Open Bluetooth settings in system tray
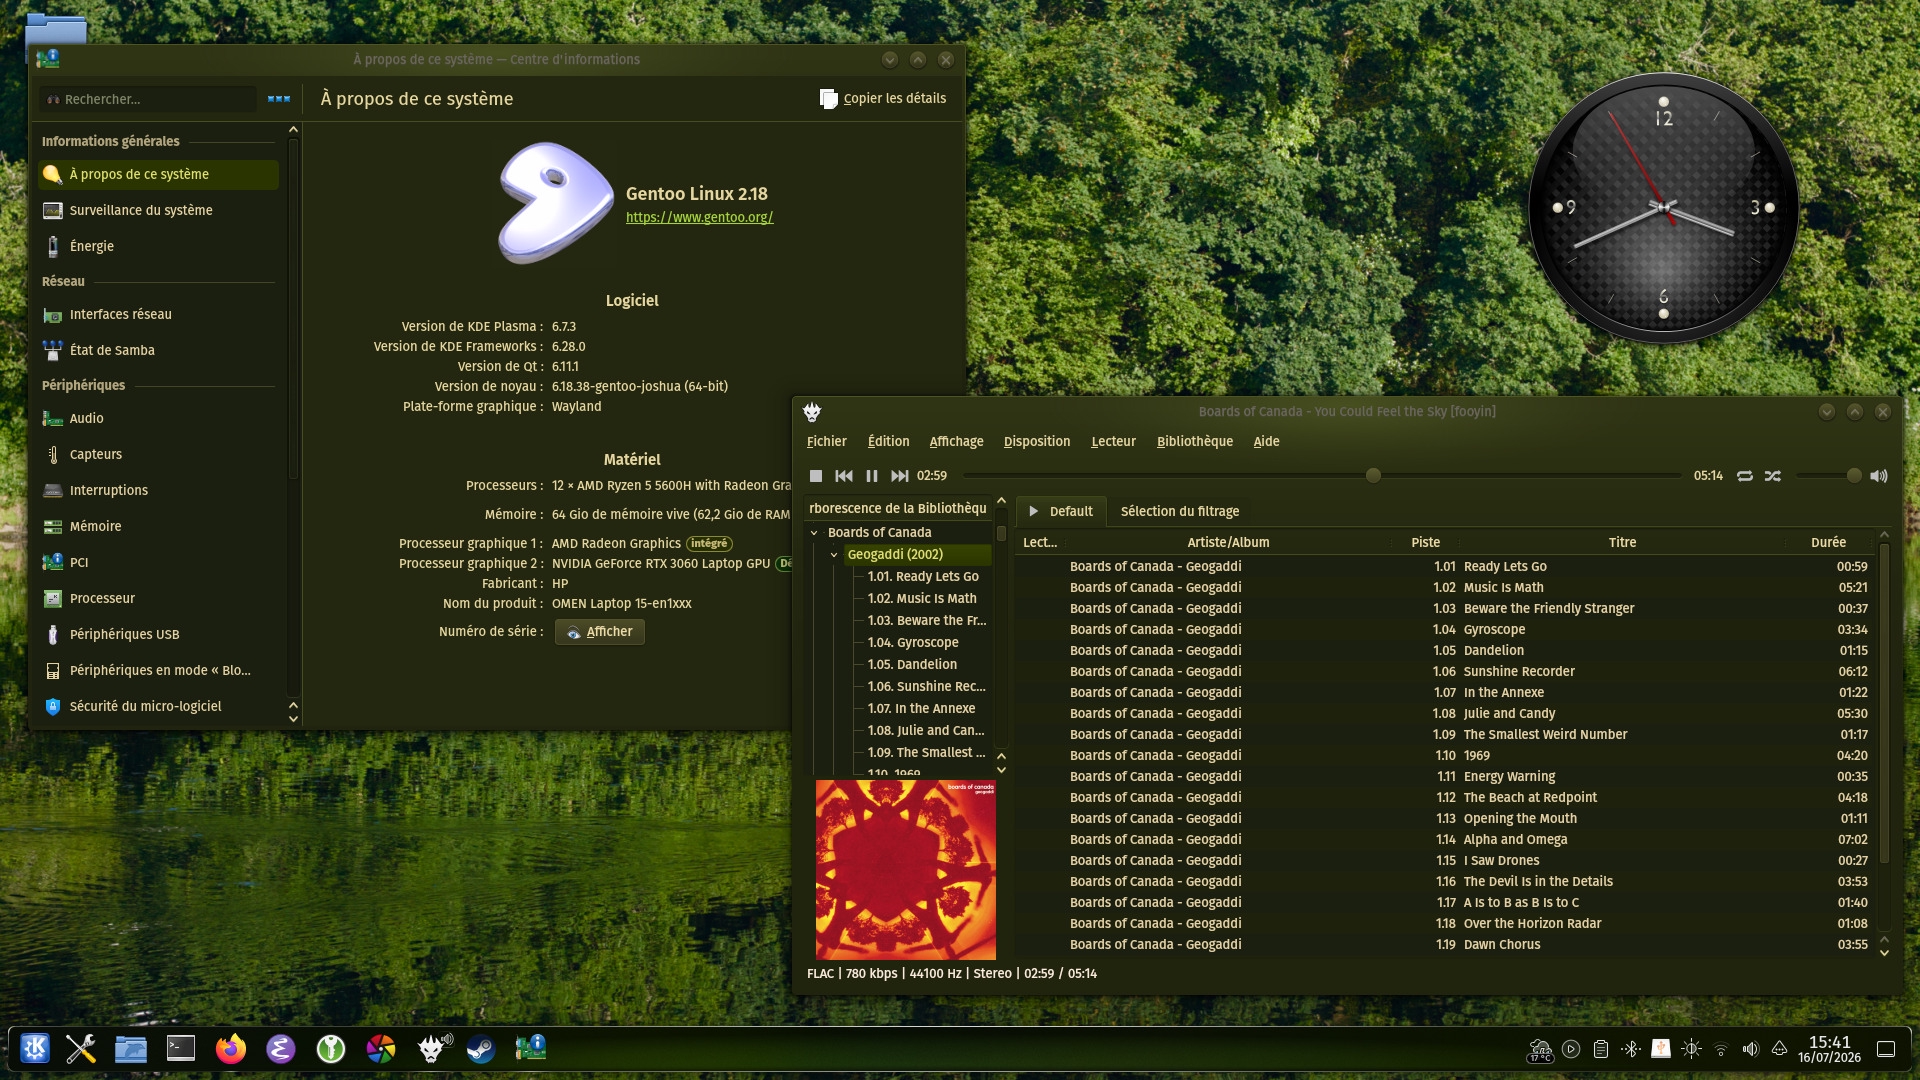The width and height of the screenshot is (1920, 1080). (1631, 1049)
